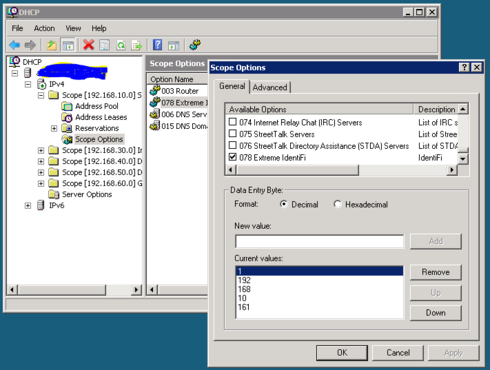Click the action pane toolbar icon

click(x=174, y=45)
